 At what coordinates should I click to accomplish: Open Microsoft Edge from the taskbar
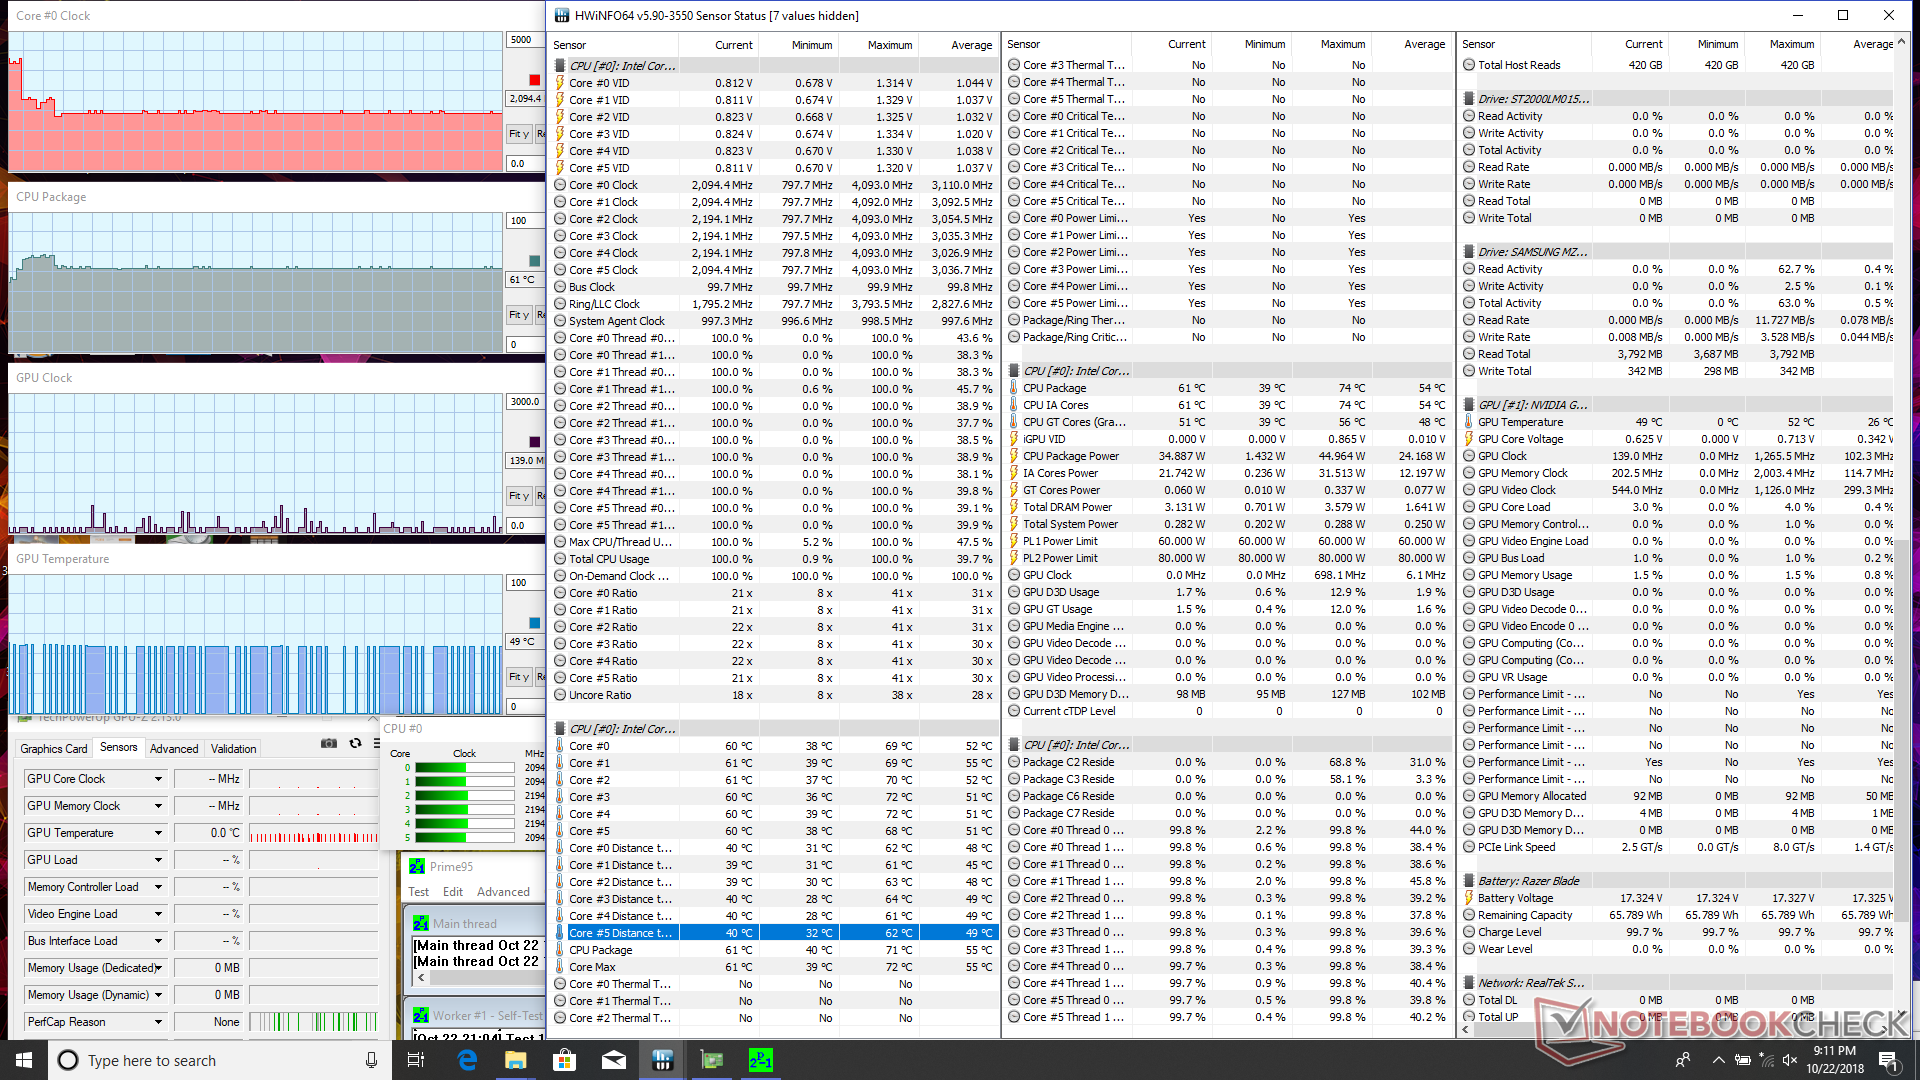(x=467, y=1060)
